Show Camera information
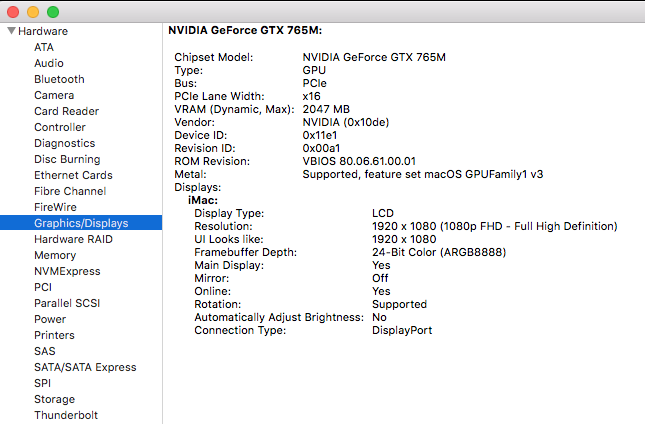Screen dimensions: 645x424 pos(54,95)
